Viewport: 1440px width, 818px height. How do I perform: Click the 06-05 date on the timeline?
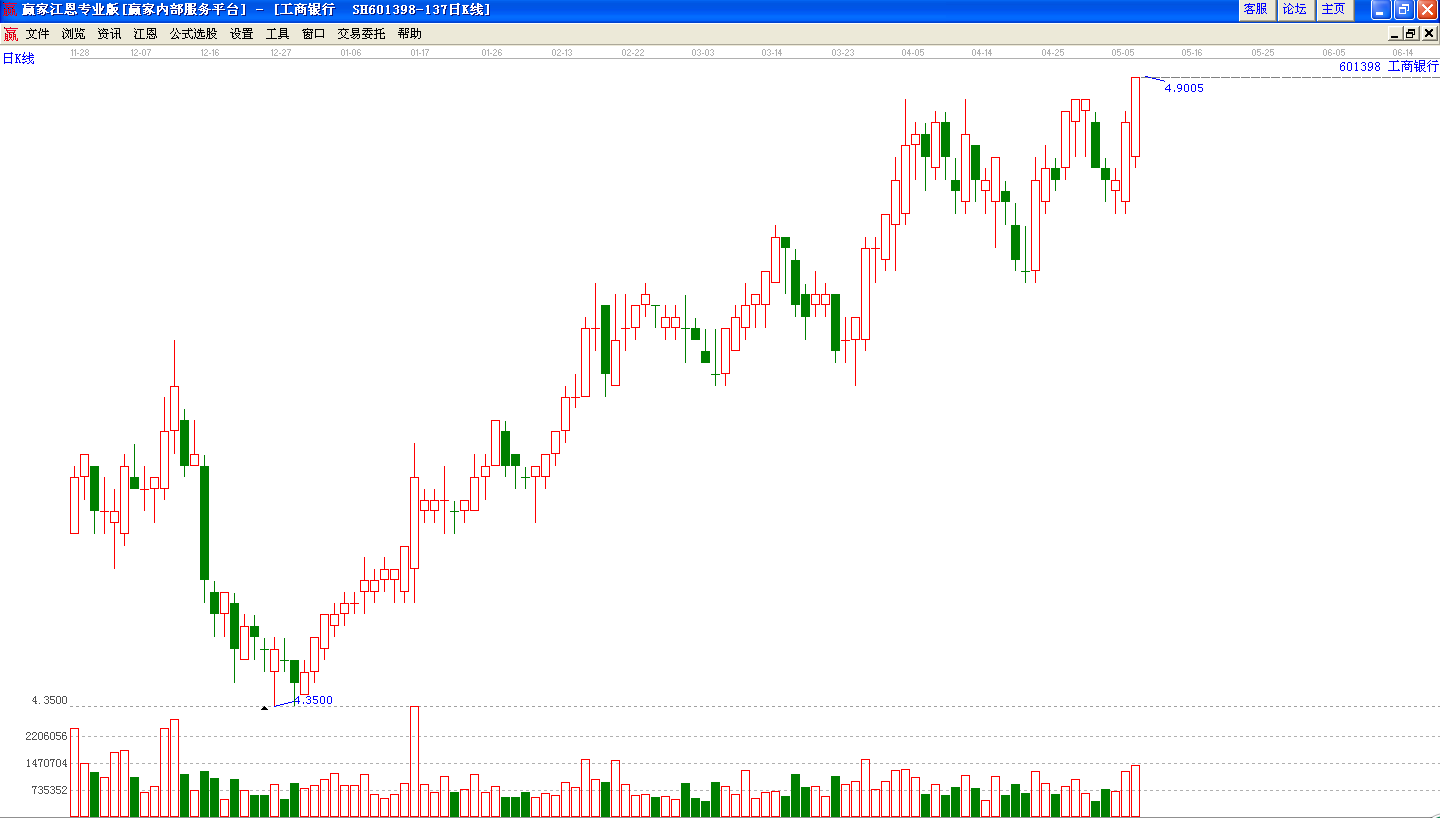coord(1334,52)
